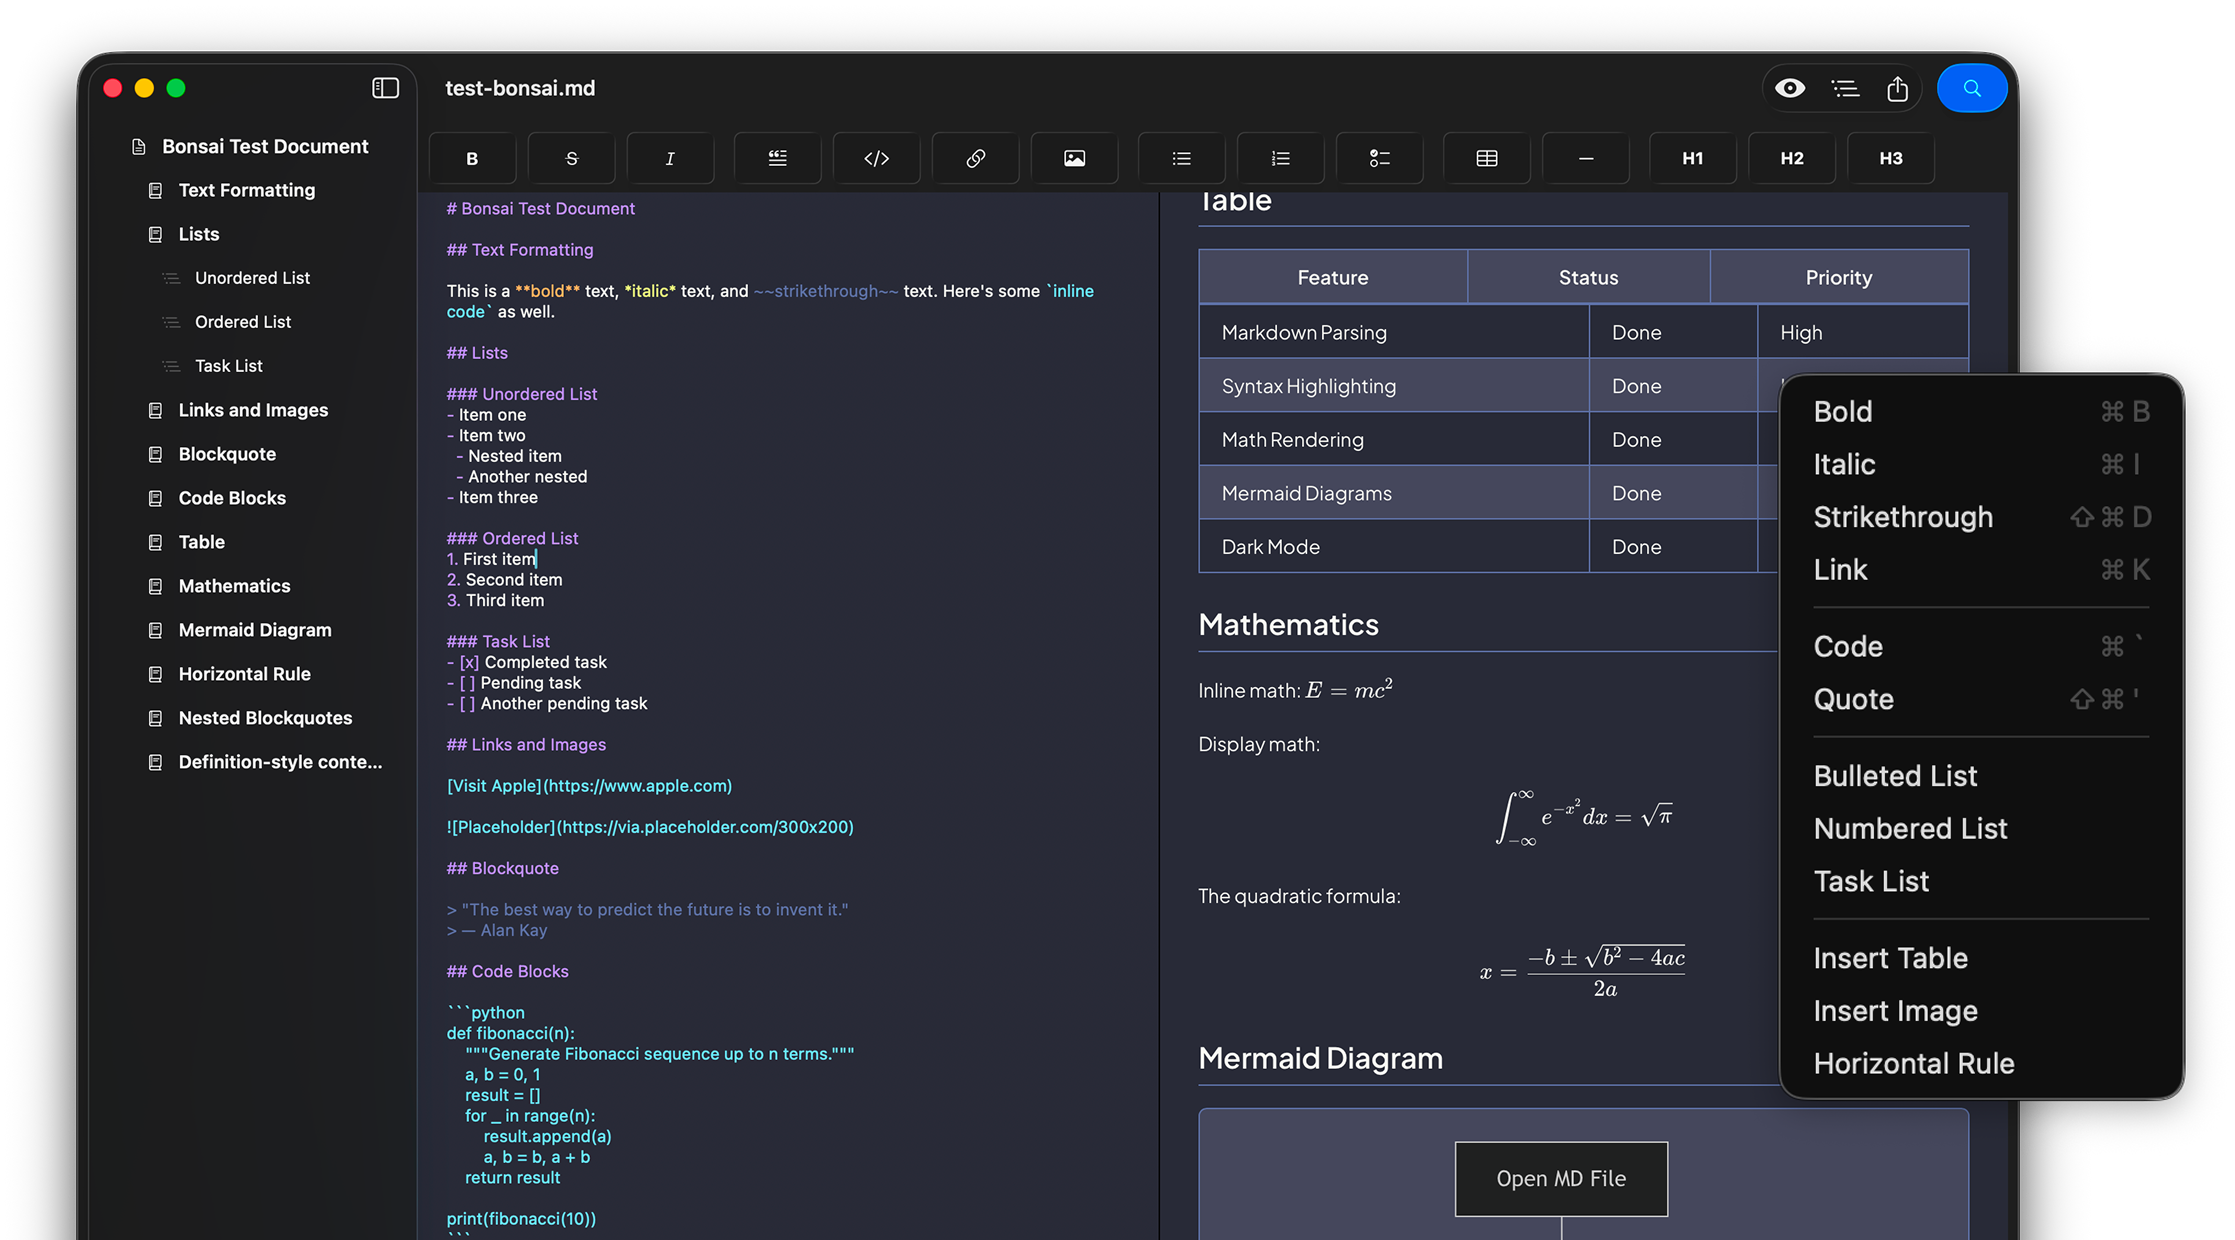Jump to Nested Blockquotes in the sidebar
This screenshot has width=2235, height=1240.
265,718
